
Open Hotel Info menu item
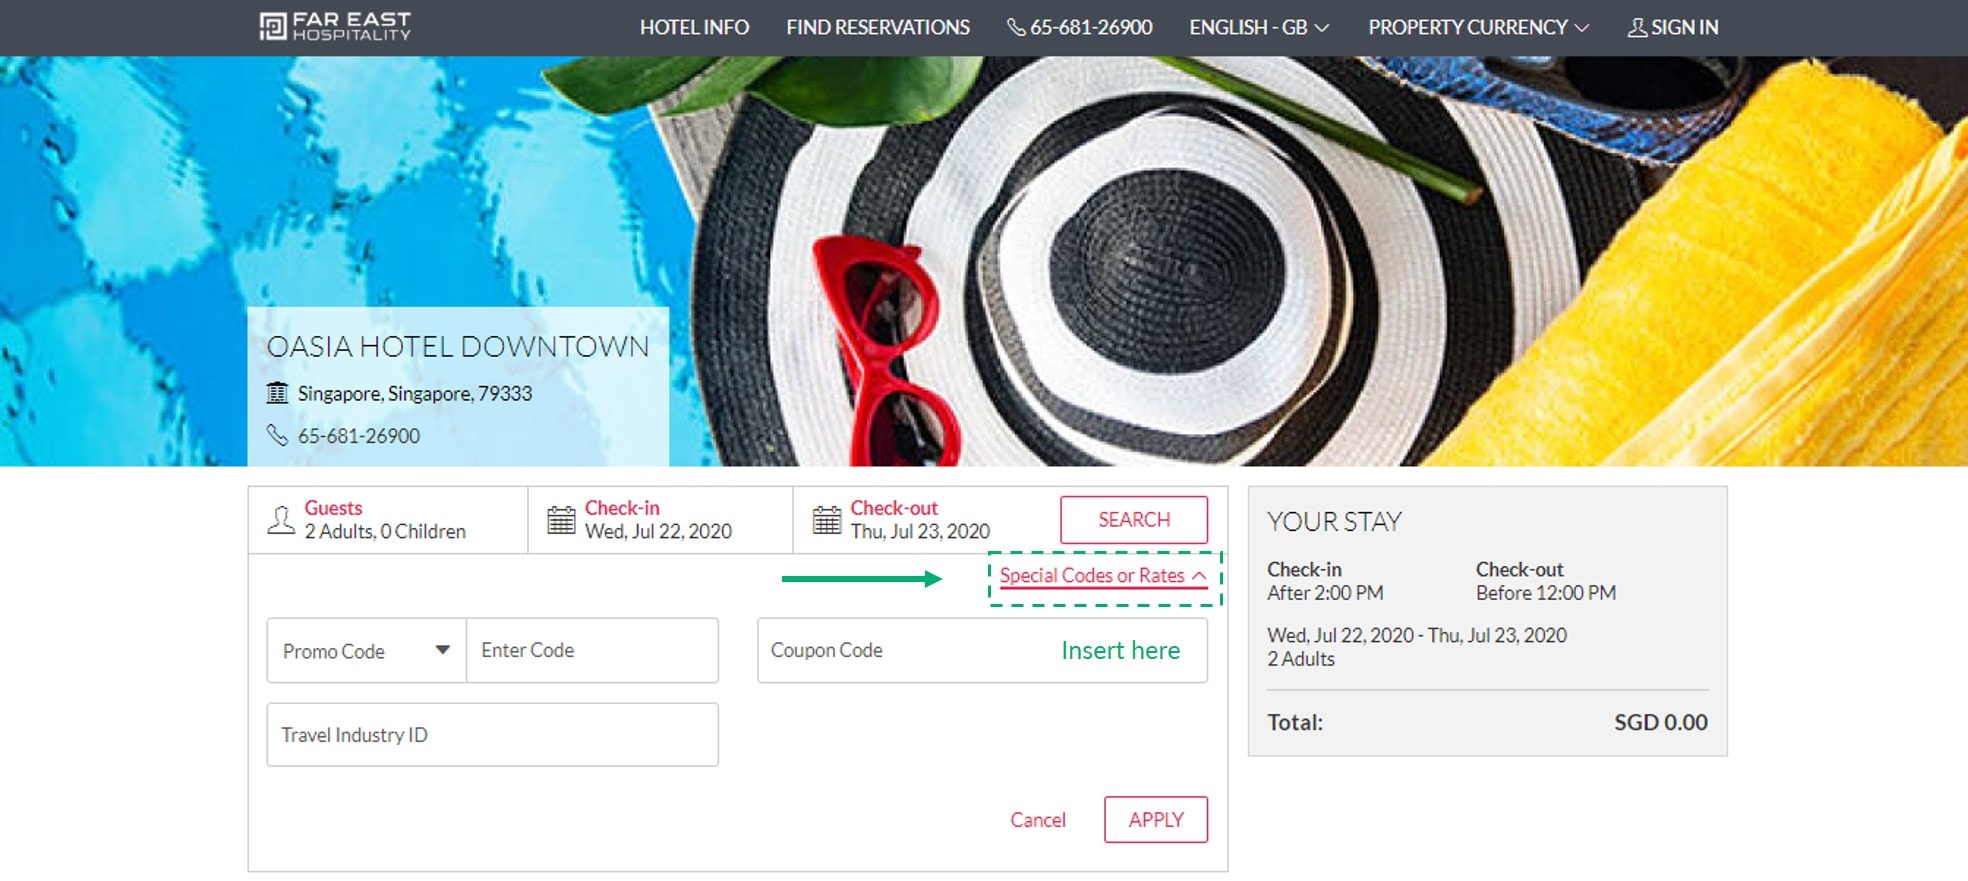(694, 28)
